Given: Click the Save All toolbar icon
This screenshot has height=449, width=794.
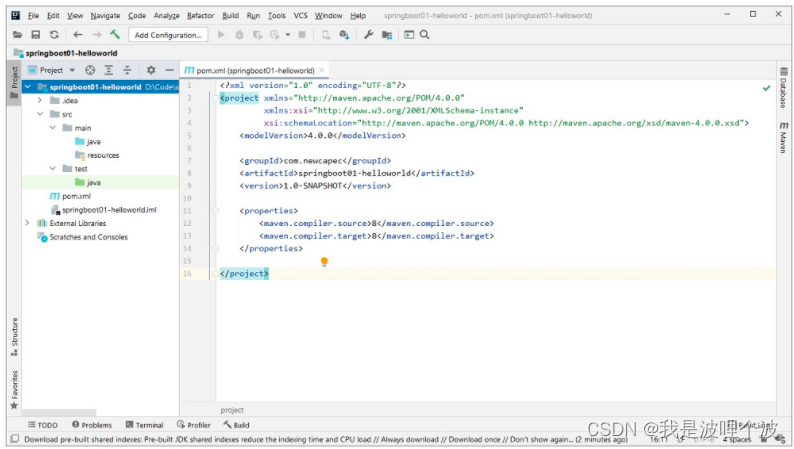Looking at the screenshot, I should click(x=35, y=35).
